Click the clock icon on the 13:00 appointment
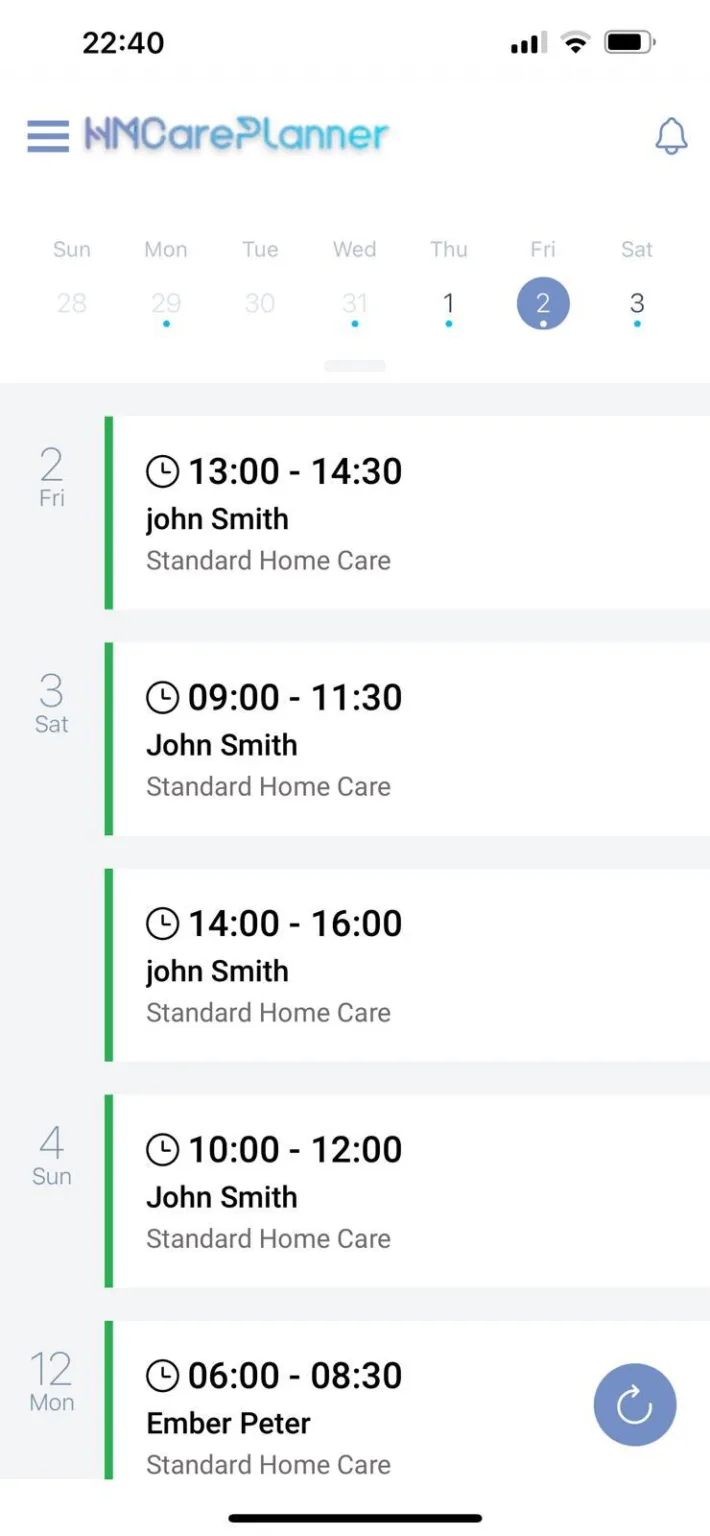Viewport: 710px width, 1536px height. [163, 470]
